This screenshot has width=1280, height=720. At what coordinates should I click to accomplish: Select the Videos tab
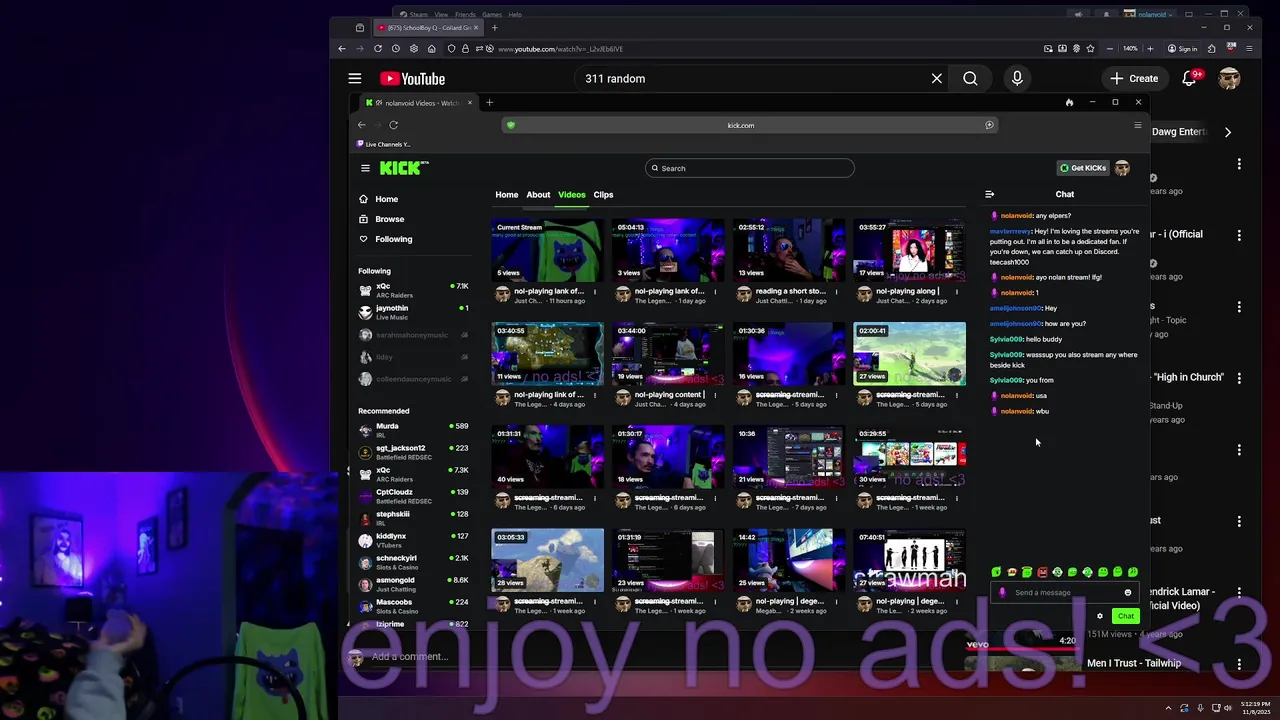point(572,195)
